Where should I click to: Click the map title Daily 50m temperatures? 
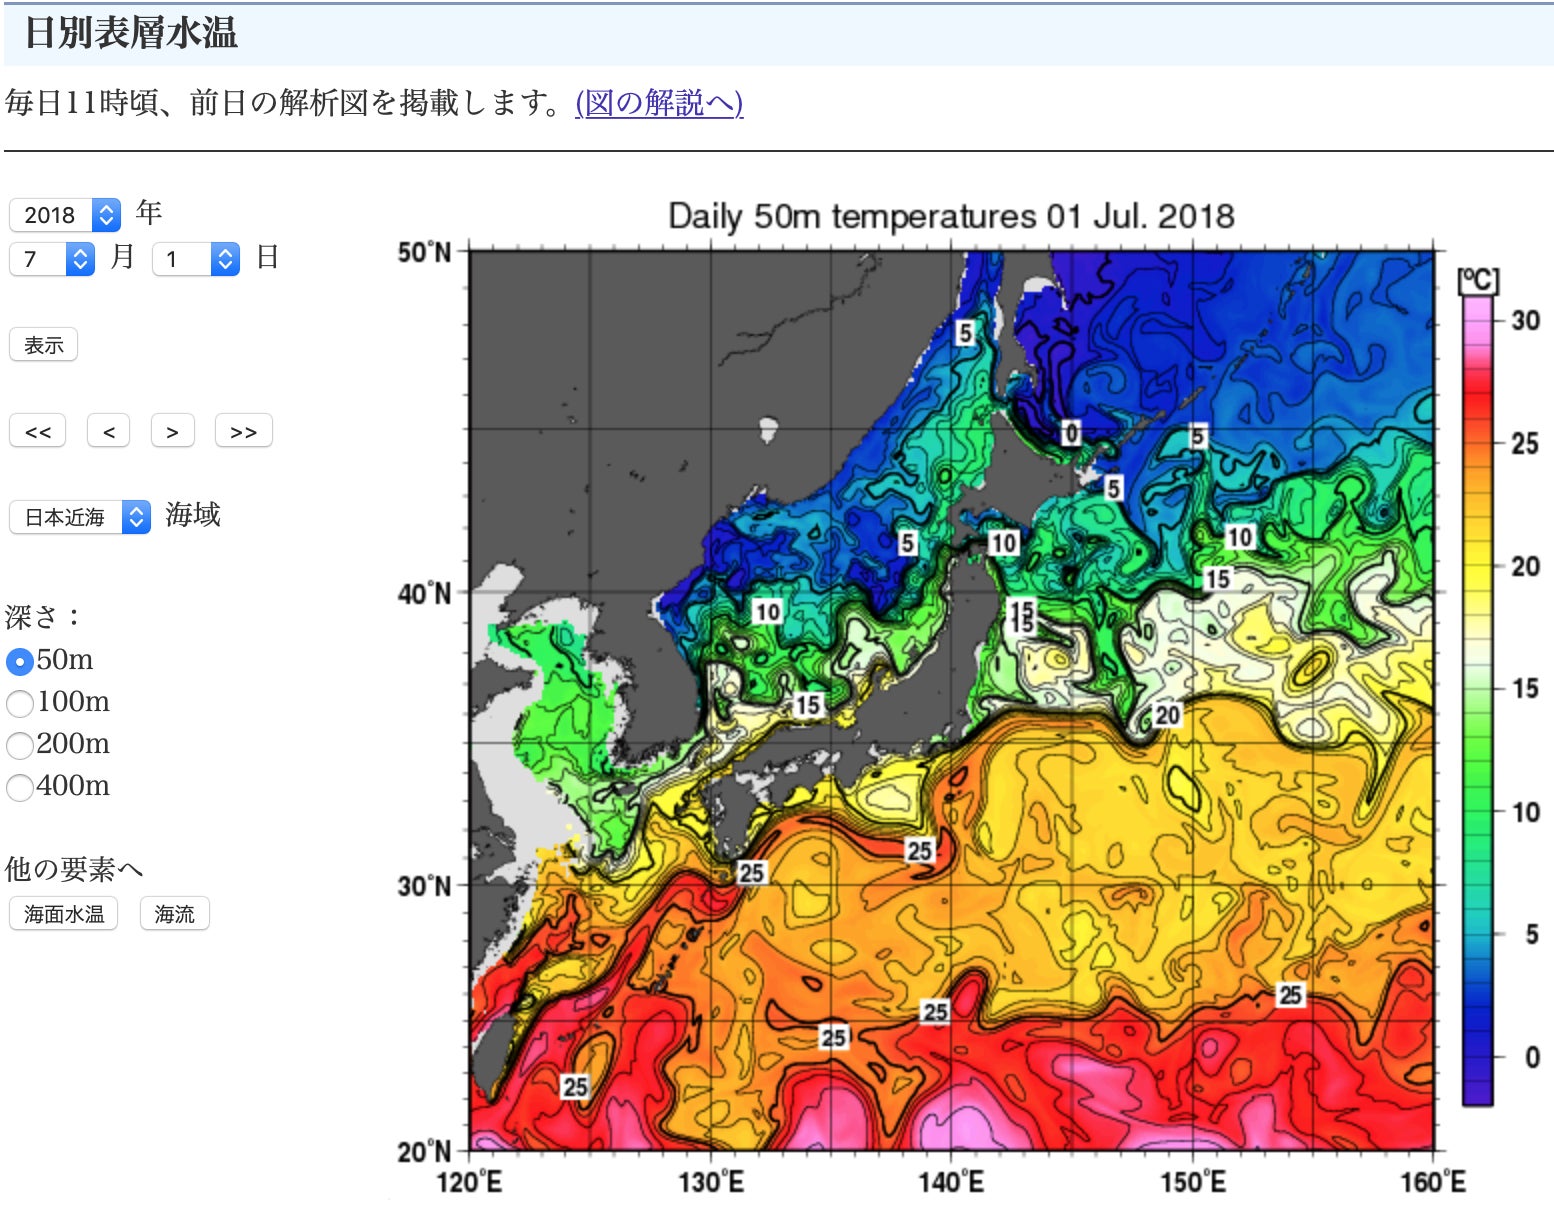[950, 216]
